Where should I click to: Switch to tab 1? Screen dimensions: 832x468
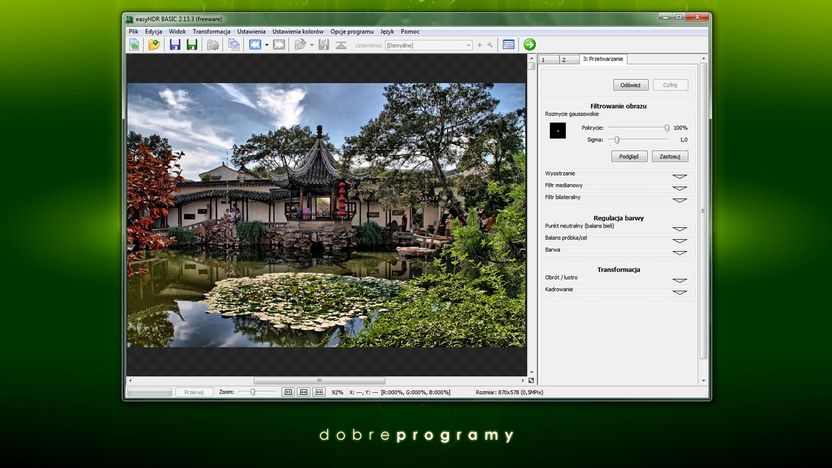[x=549, y=59]
